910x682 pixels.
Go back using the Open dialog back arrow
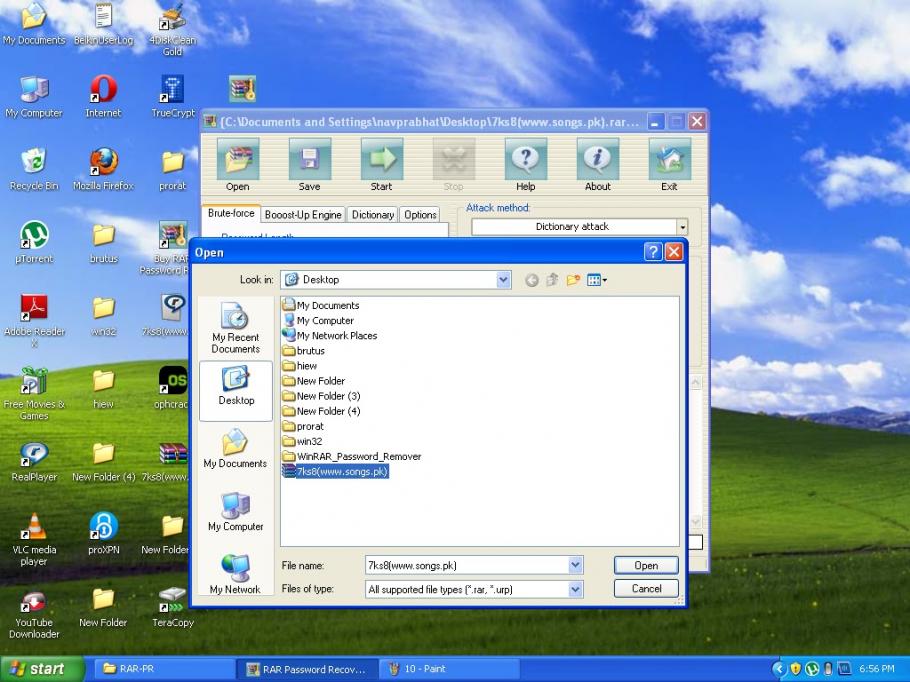[532, 280]
